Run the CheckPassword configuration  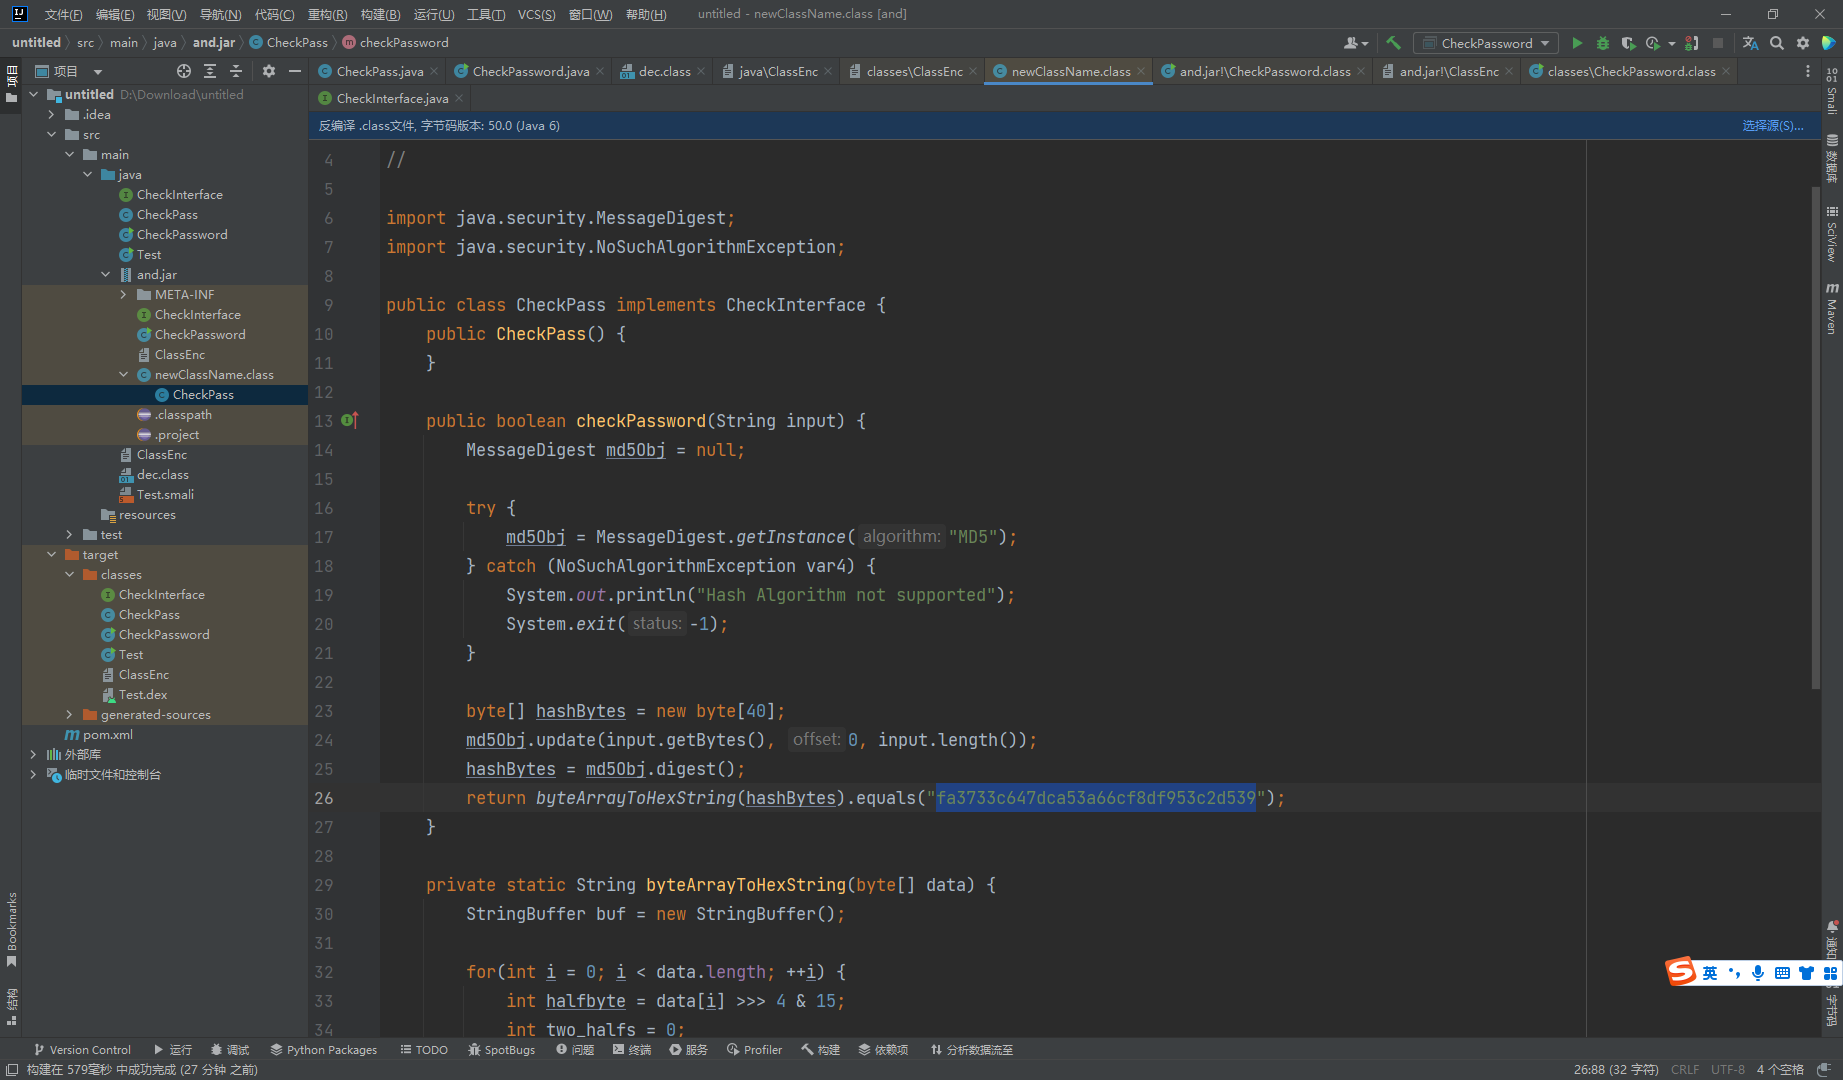click(1577, 43)
